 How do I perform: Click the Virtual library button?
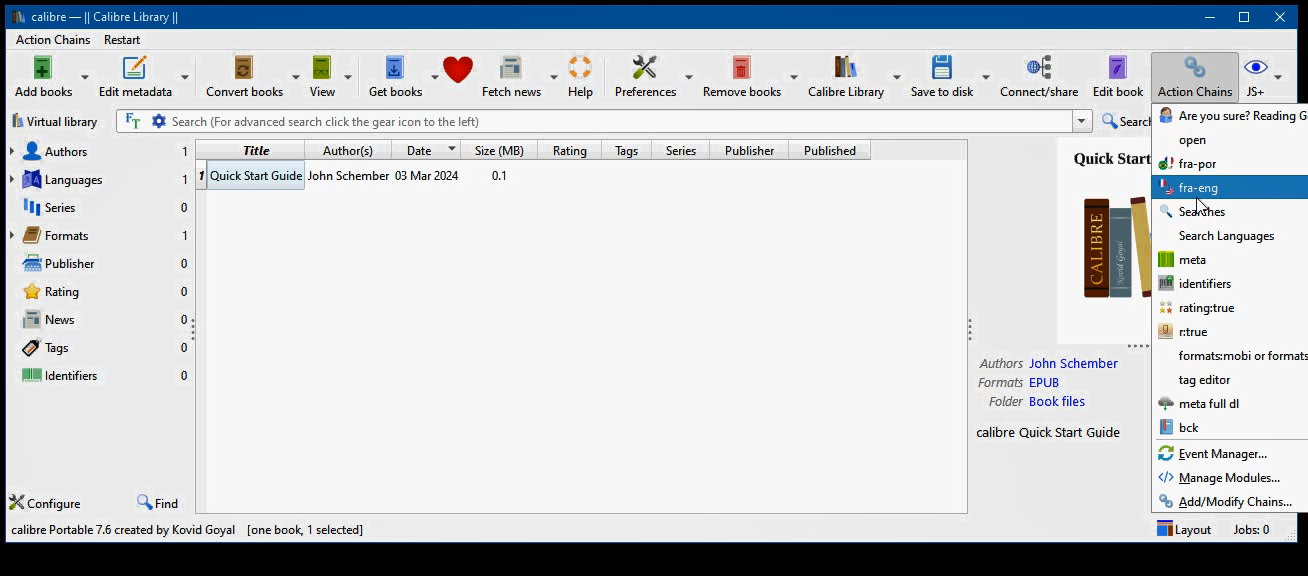click(x=54, y=121)
